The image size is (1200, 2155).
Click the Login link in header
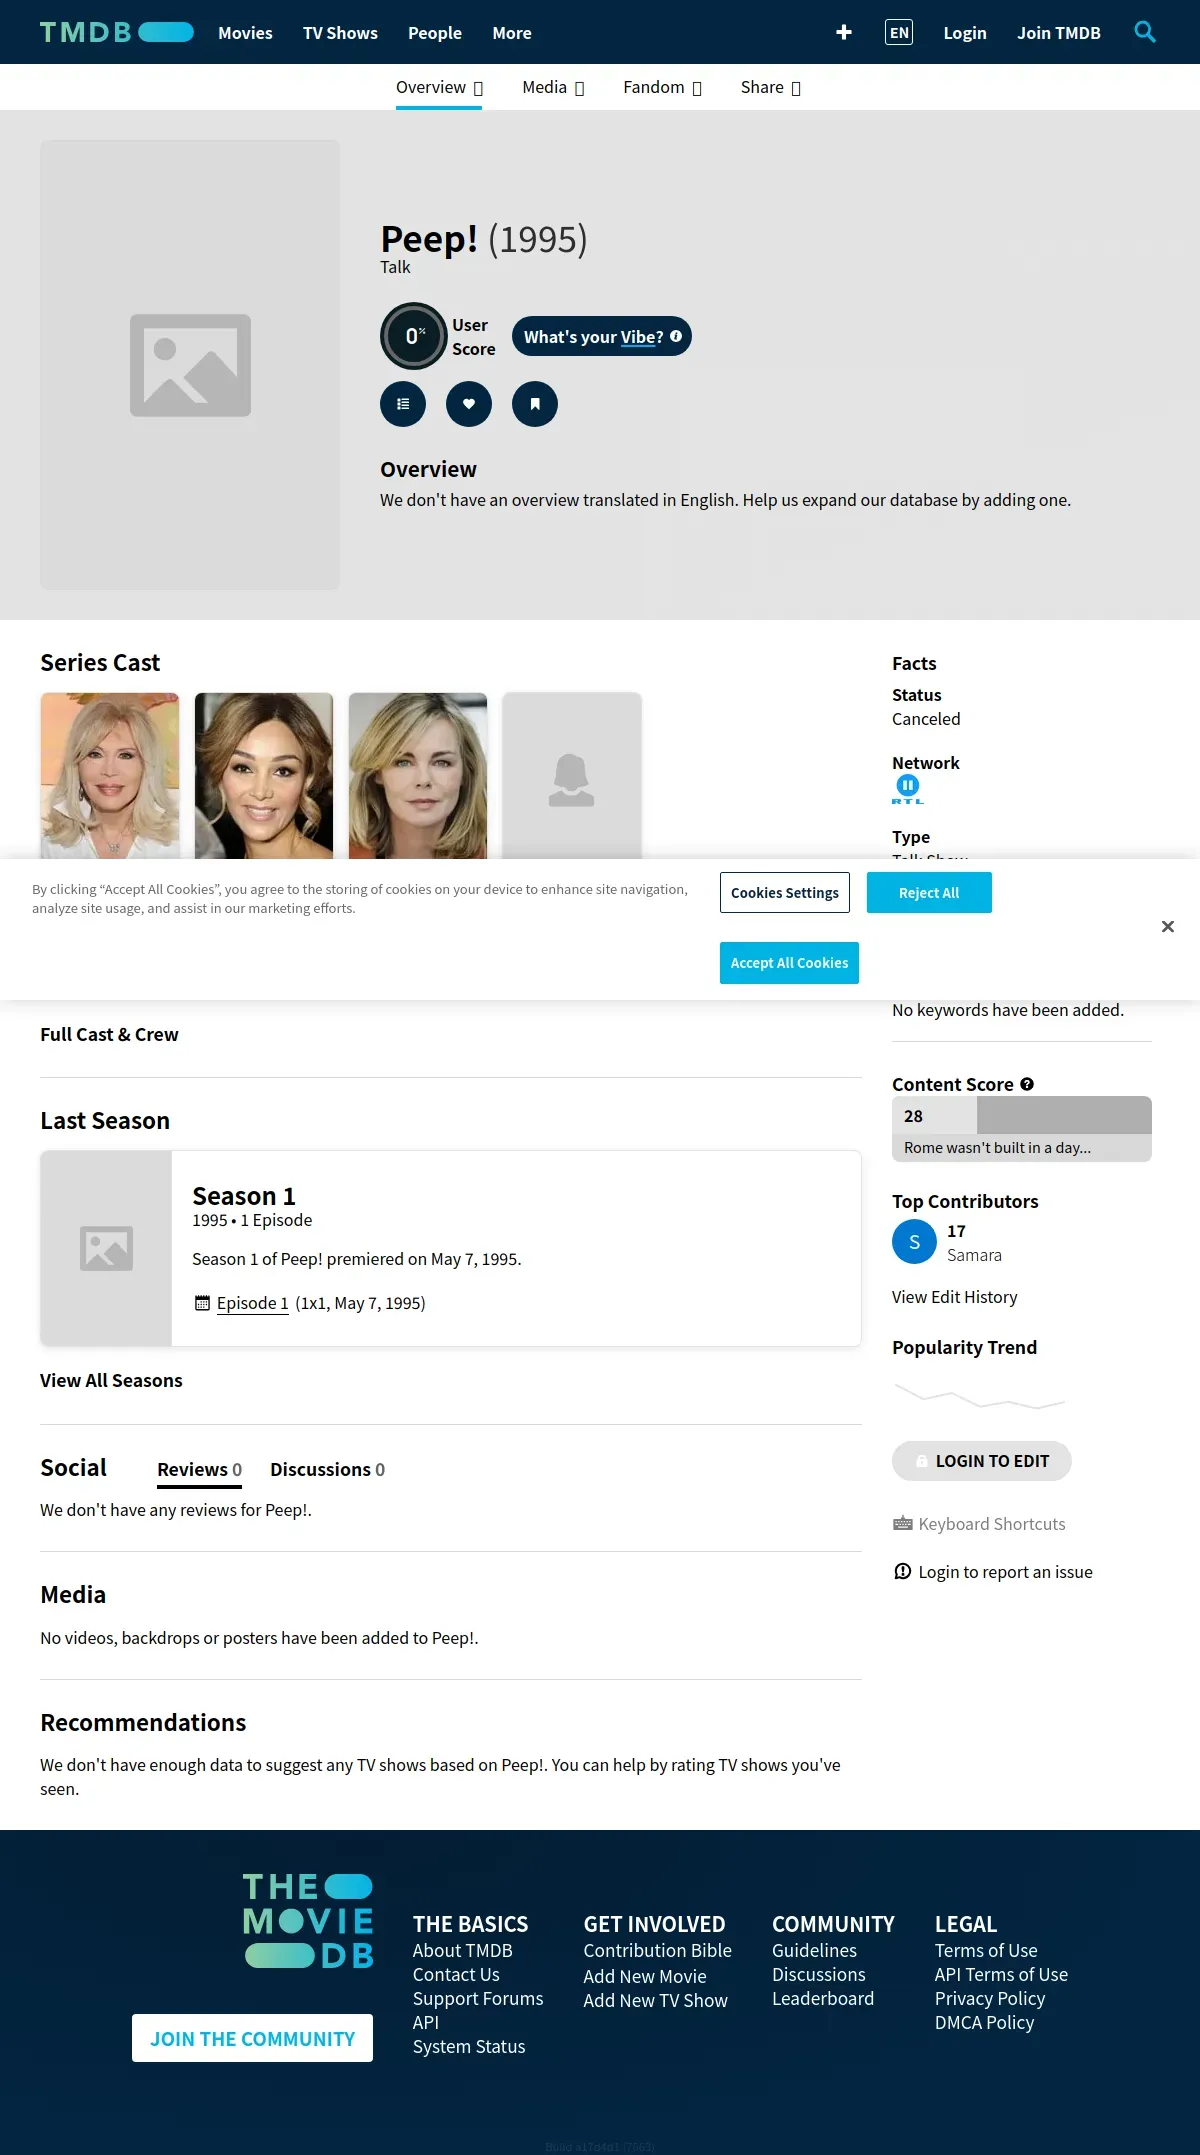tap(965, 33)
